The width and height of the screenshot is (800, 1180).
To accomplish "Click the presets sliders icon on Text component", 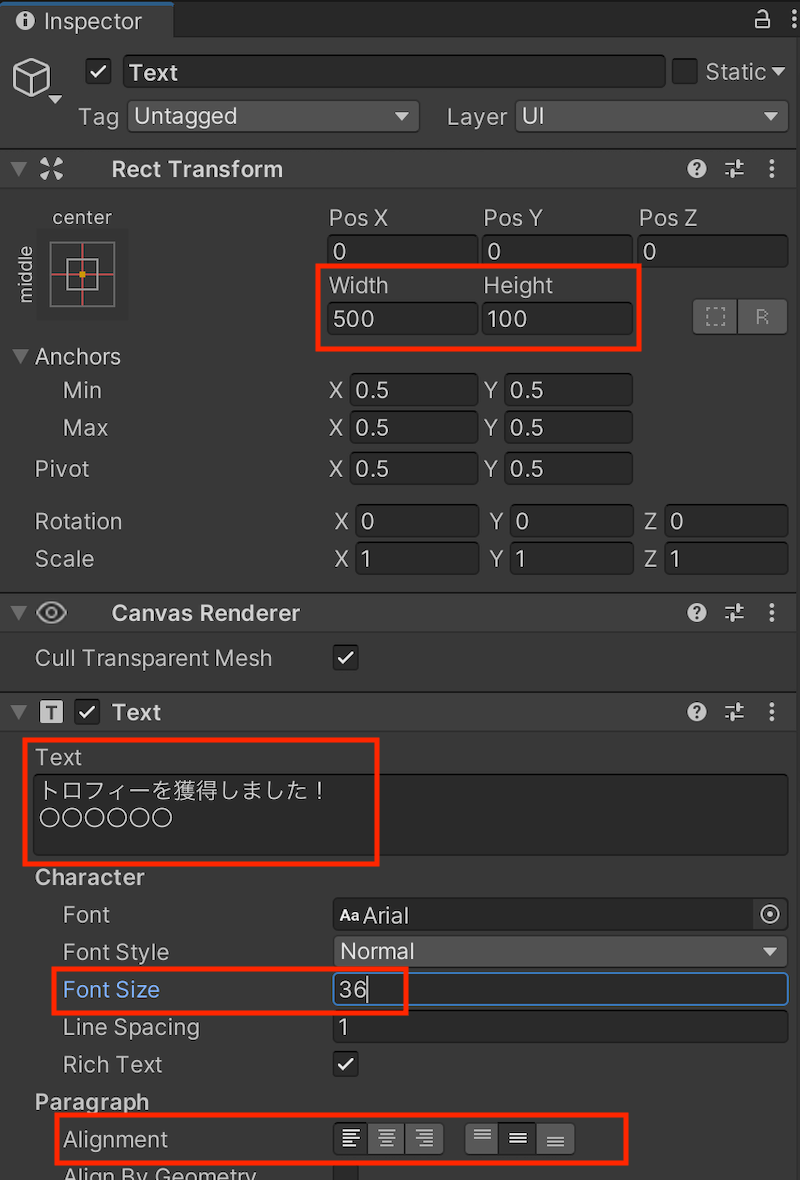I will coord(734,712).
